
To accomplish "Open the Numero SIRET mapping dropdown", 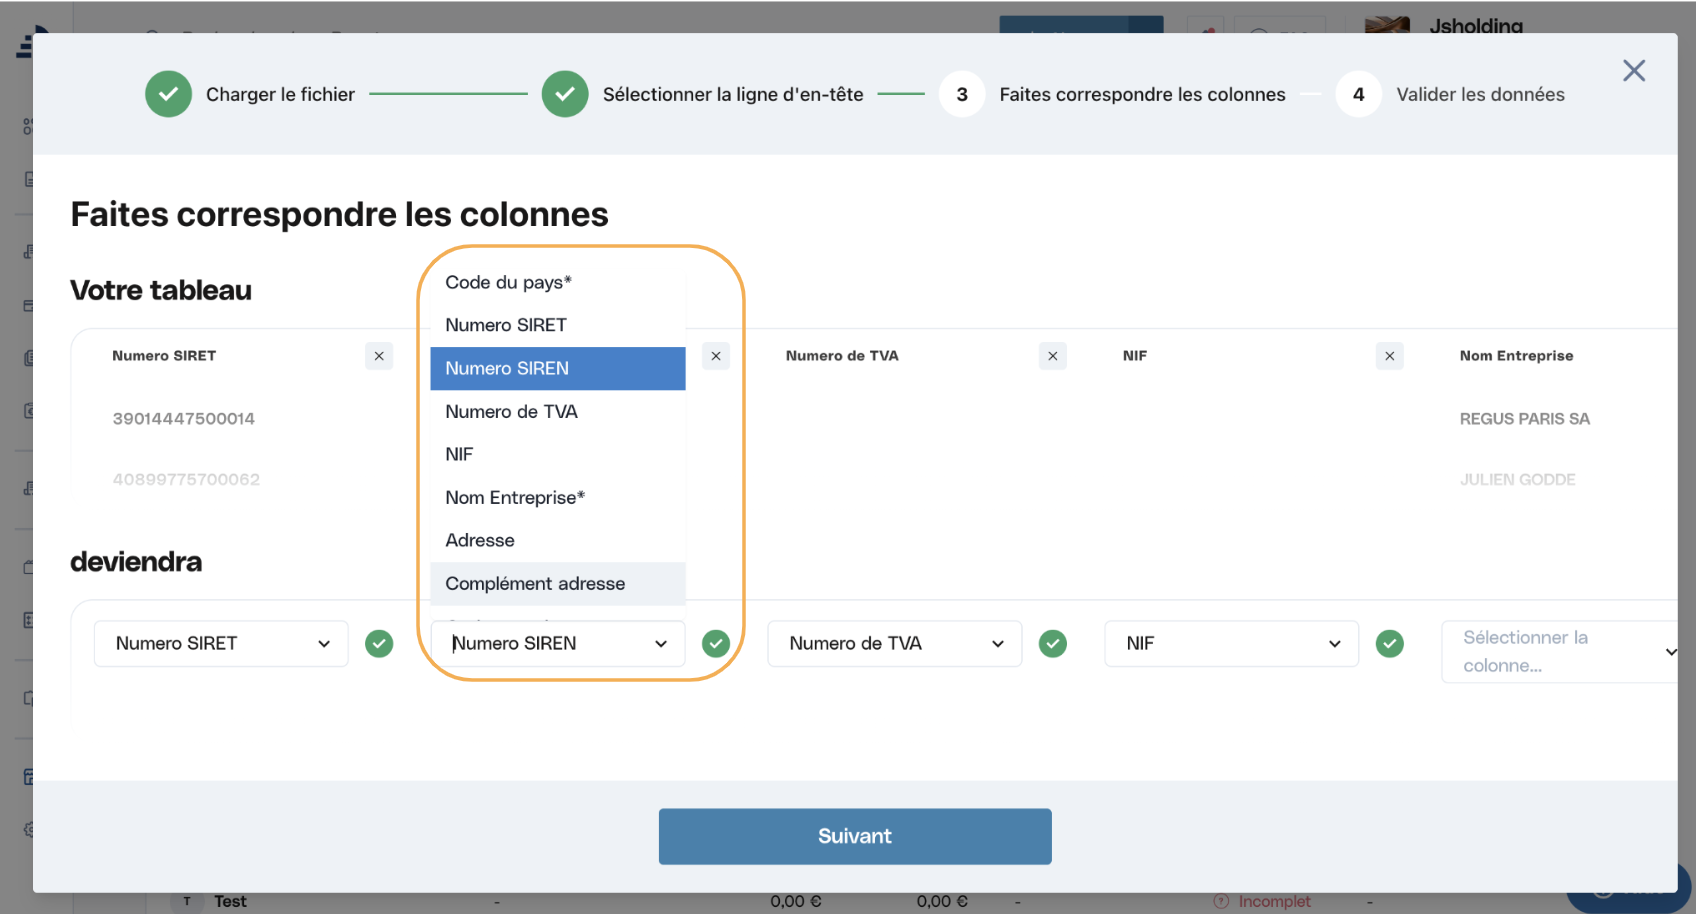I will (x=221, y=644).
